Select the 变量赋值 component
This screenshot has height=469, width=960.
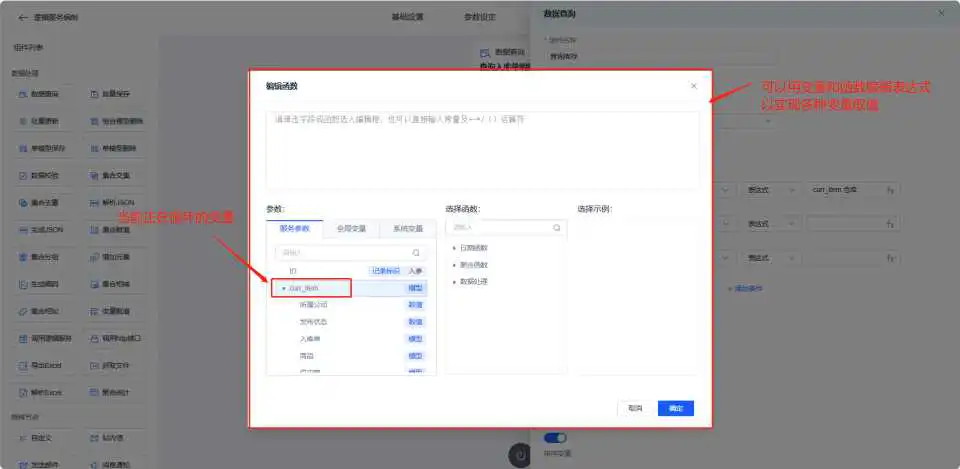pos(113,311)
